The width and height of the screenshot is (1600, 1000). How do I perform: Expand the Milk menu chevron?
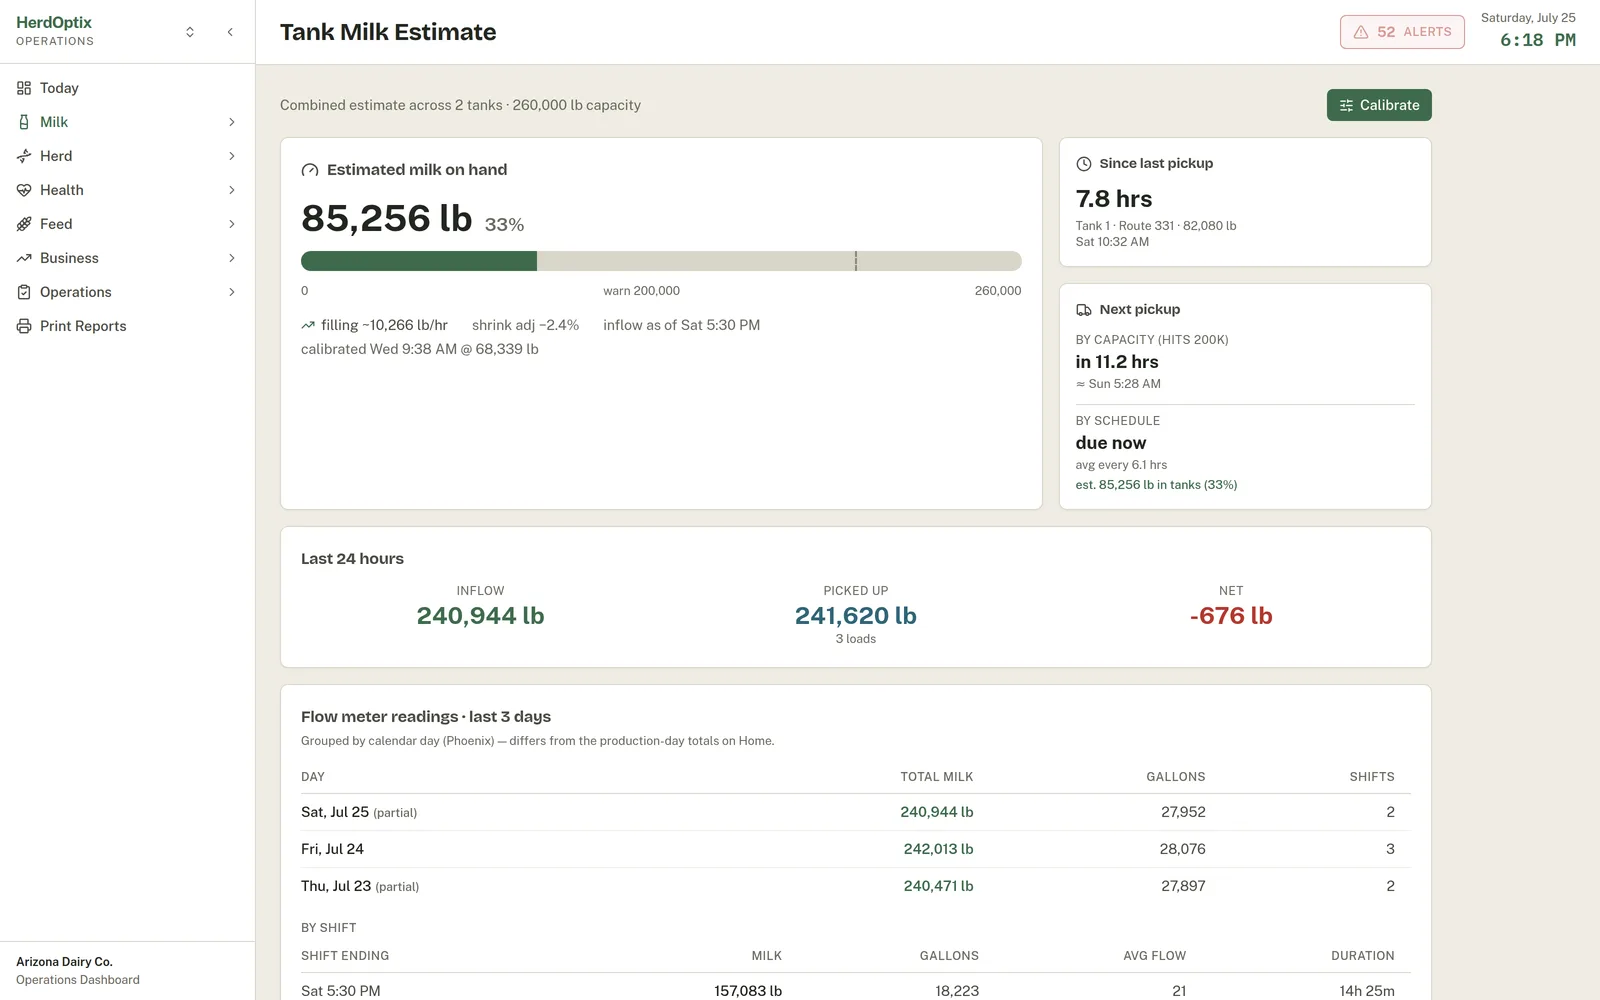coord(232,122)
